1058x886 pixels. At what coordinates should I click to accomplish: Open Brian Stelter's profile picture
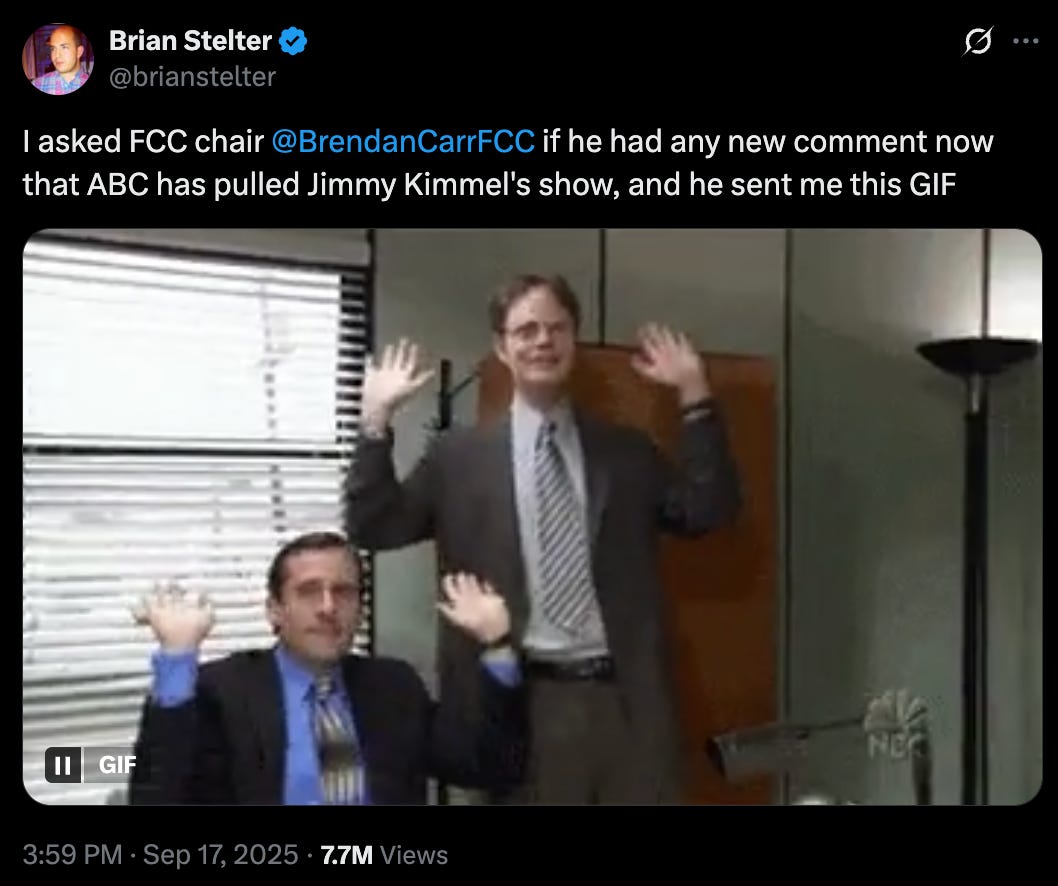(58, 59)
